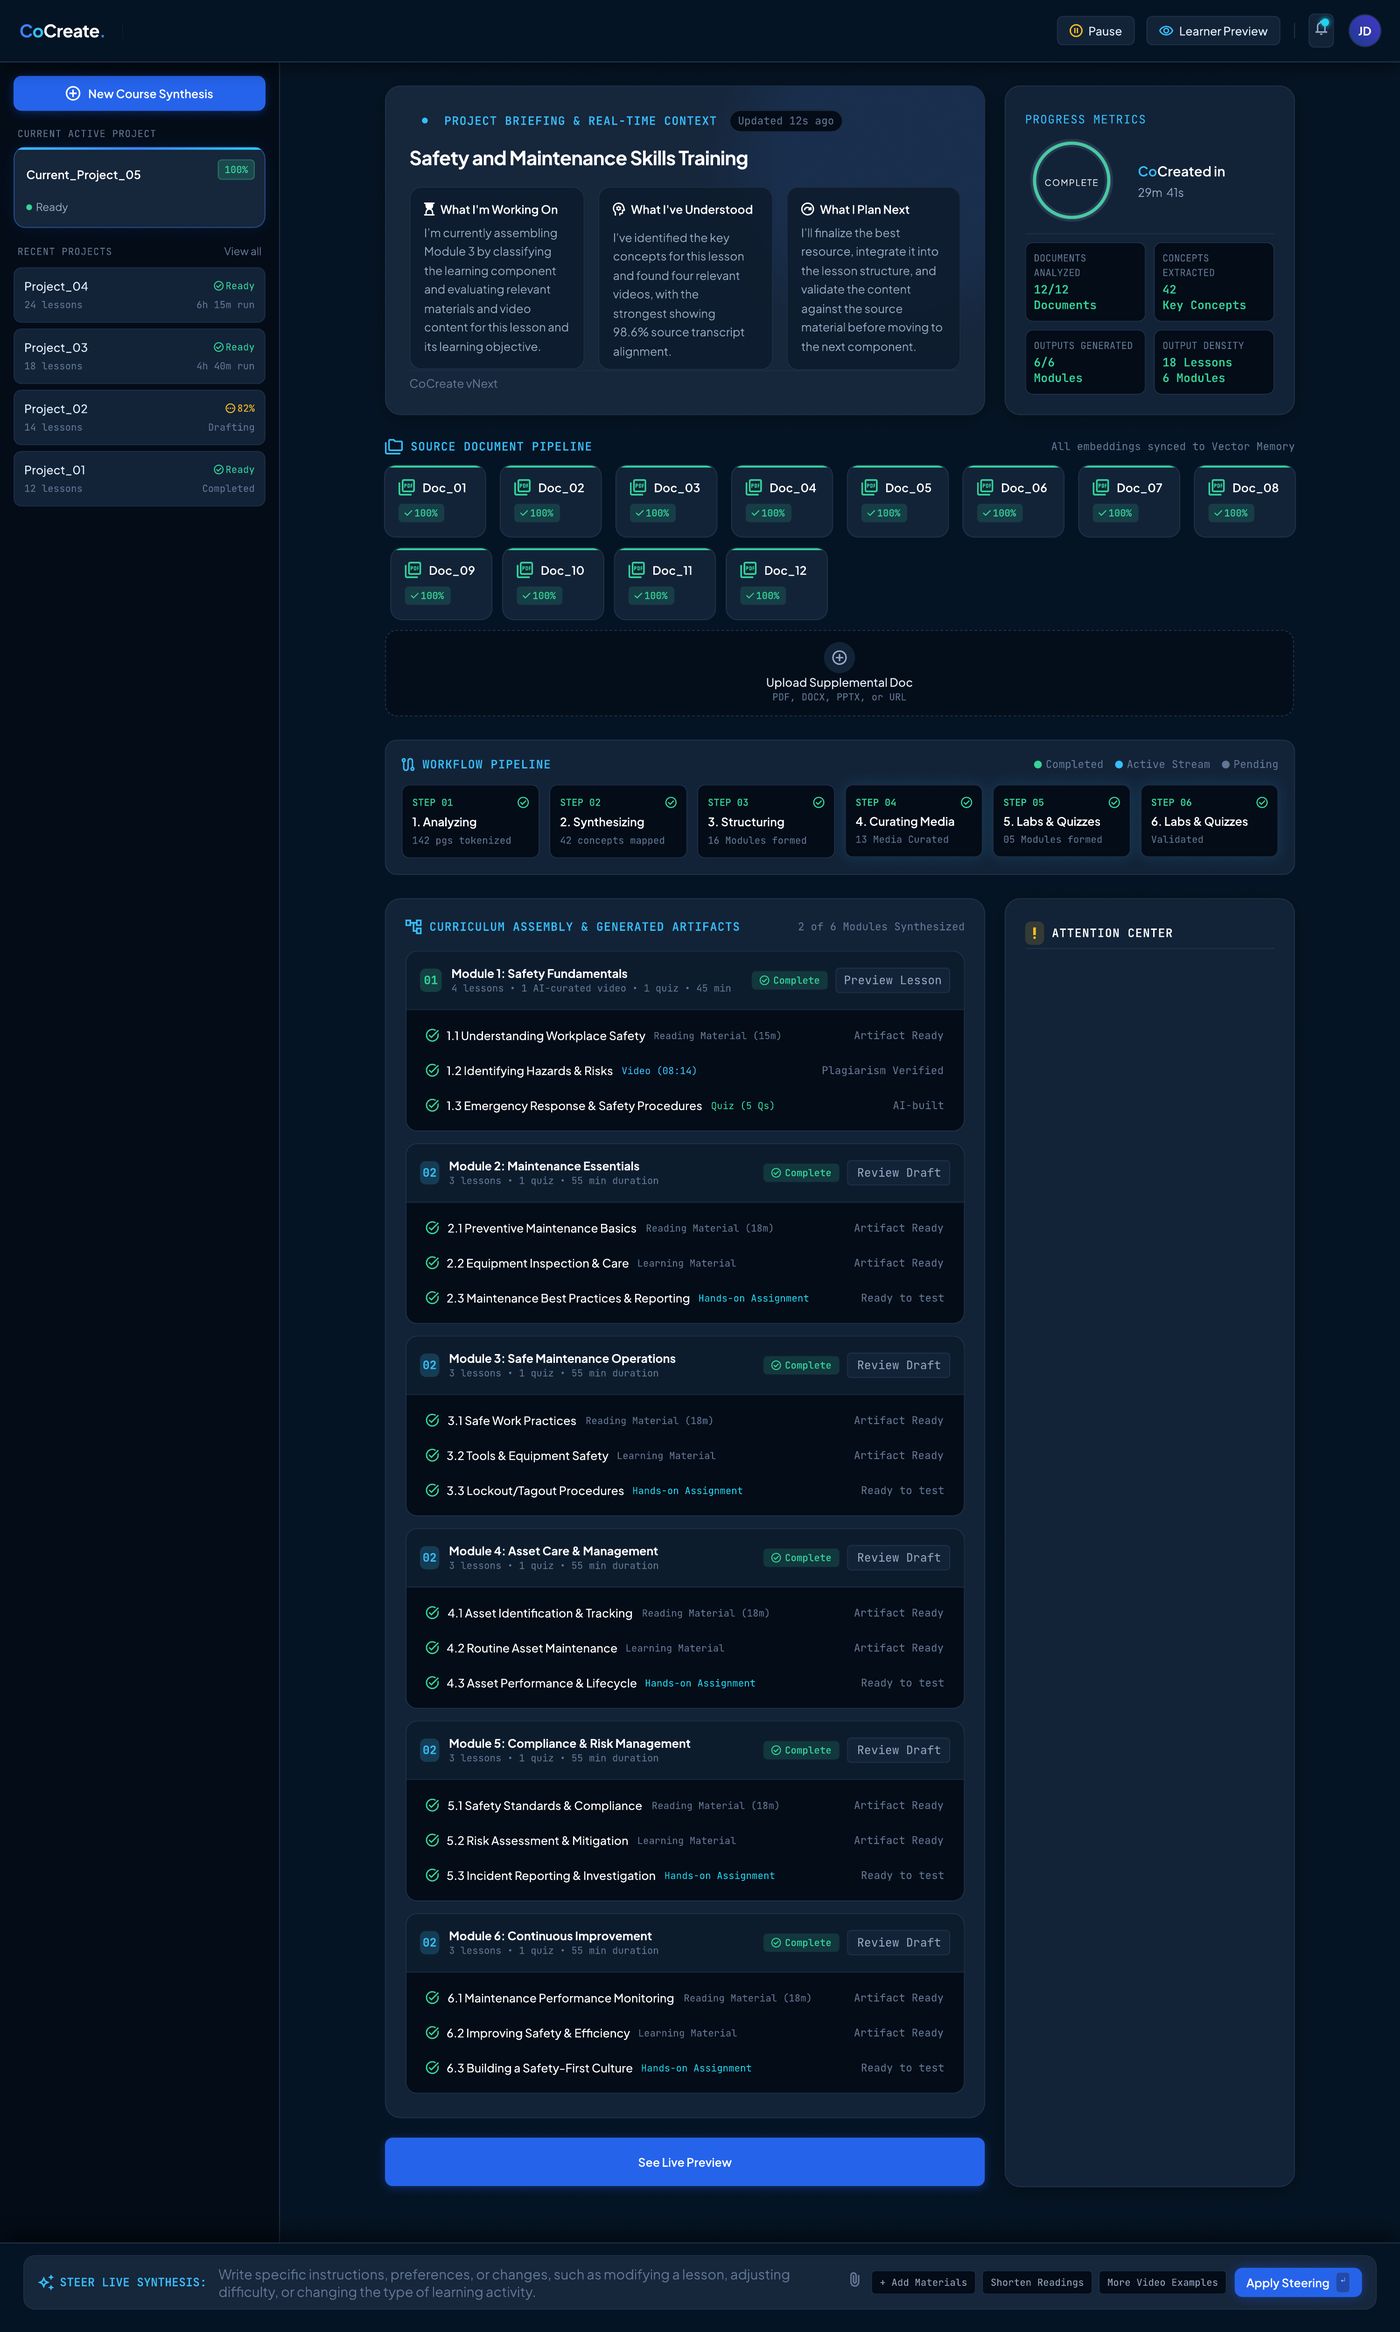Click Attention Center warning icon
The width and height of the screenshot is (1400, 2332).
point(1034,933)
